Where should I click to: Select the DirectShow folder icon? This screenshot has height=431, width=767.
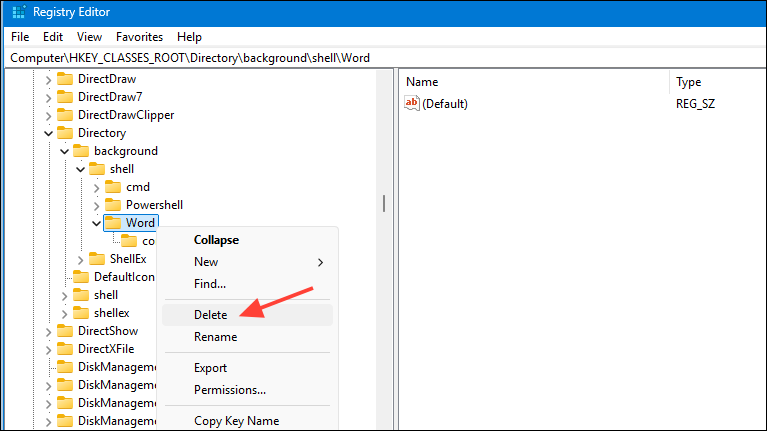(x=65, y=331)
